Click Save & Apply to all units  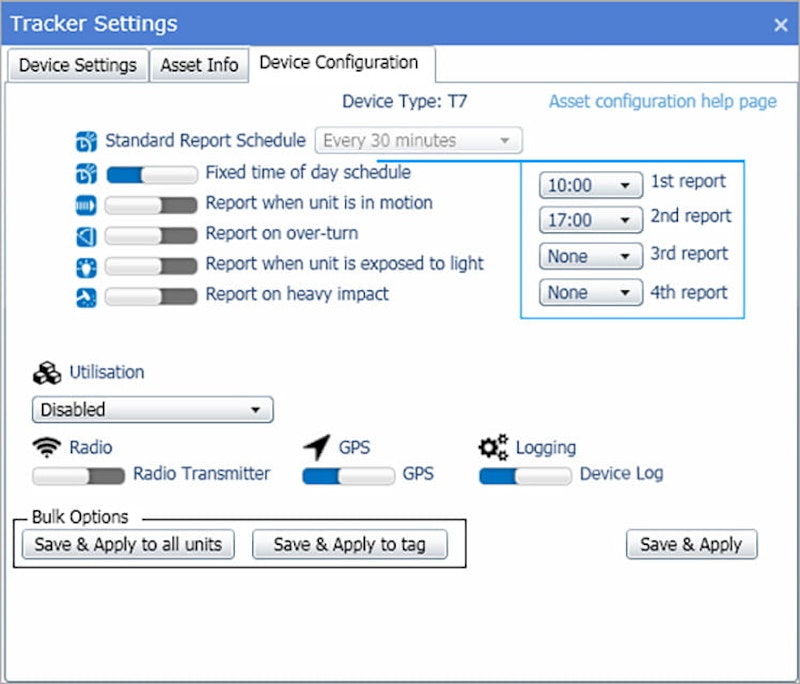click(x=129, y=544)
